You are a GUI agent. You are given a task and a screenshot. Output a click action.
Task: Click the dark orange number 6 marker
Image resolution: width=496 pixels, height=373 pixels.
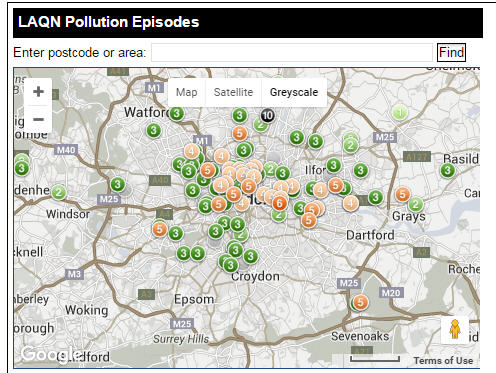(280, 203)
